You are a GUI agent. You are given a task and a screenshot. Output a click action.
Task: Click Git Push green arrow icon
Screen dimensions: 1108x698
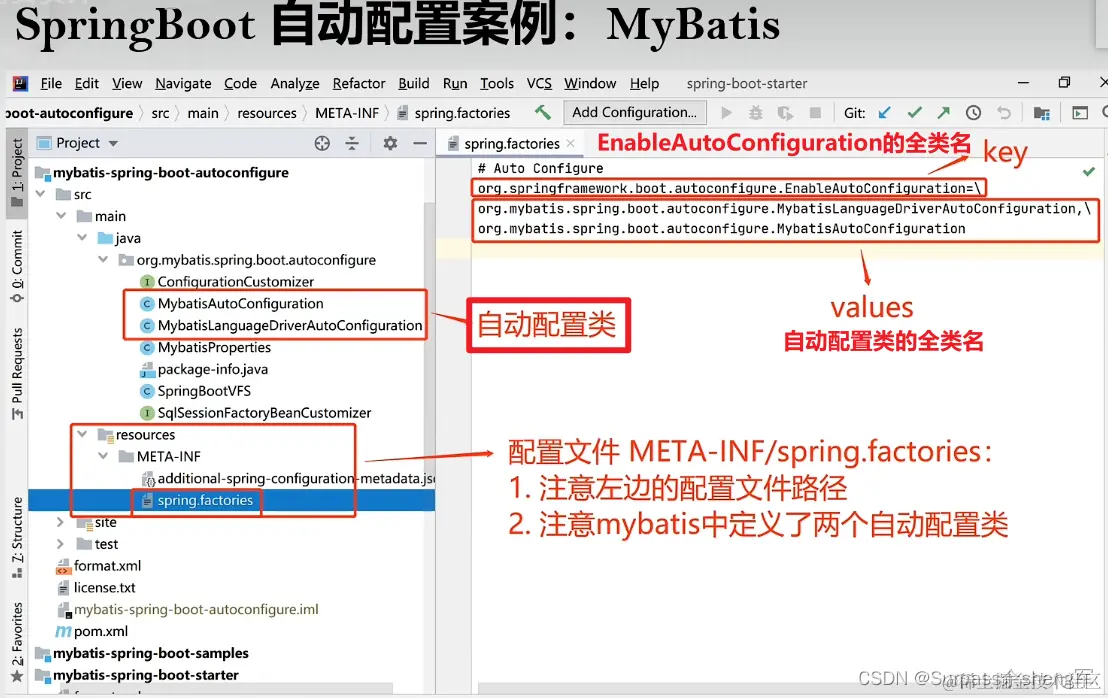[943, 112]
